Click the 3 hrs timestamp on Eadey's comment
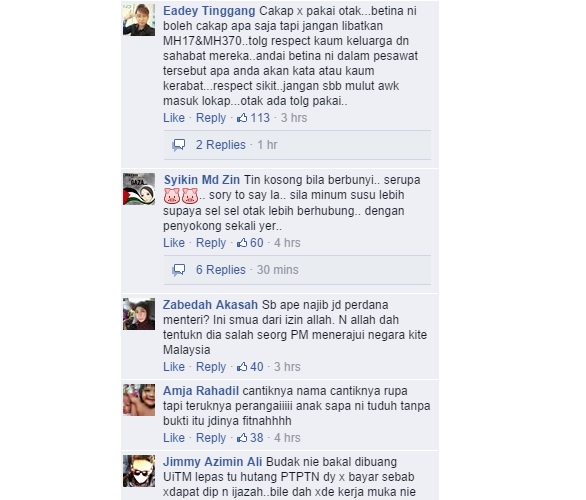 (x=294, y=118)
